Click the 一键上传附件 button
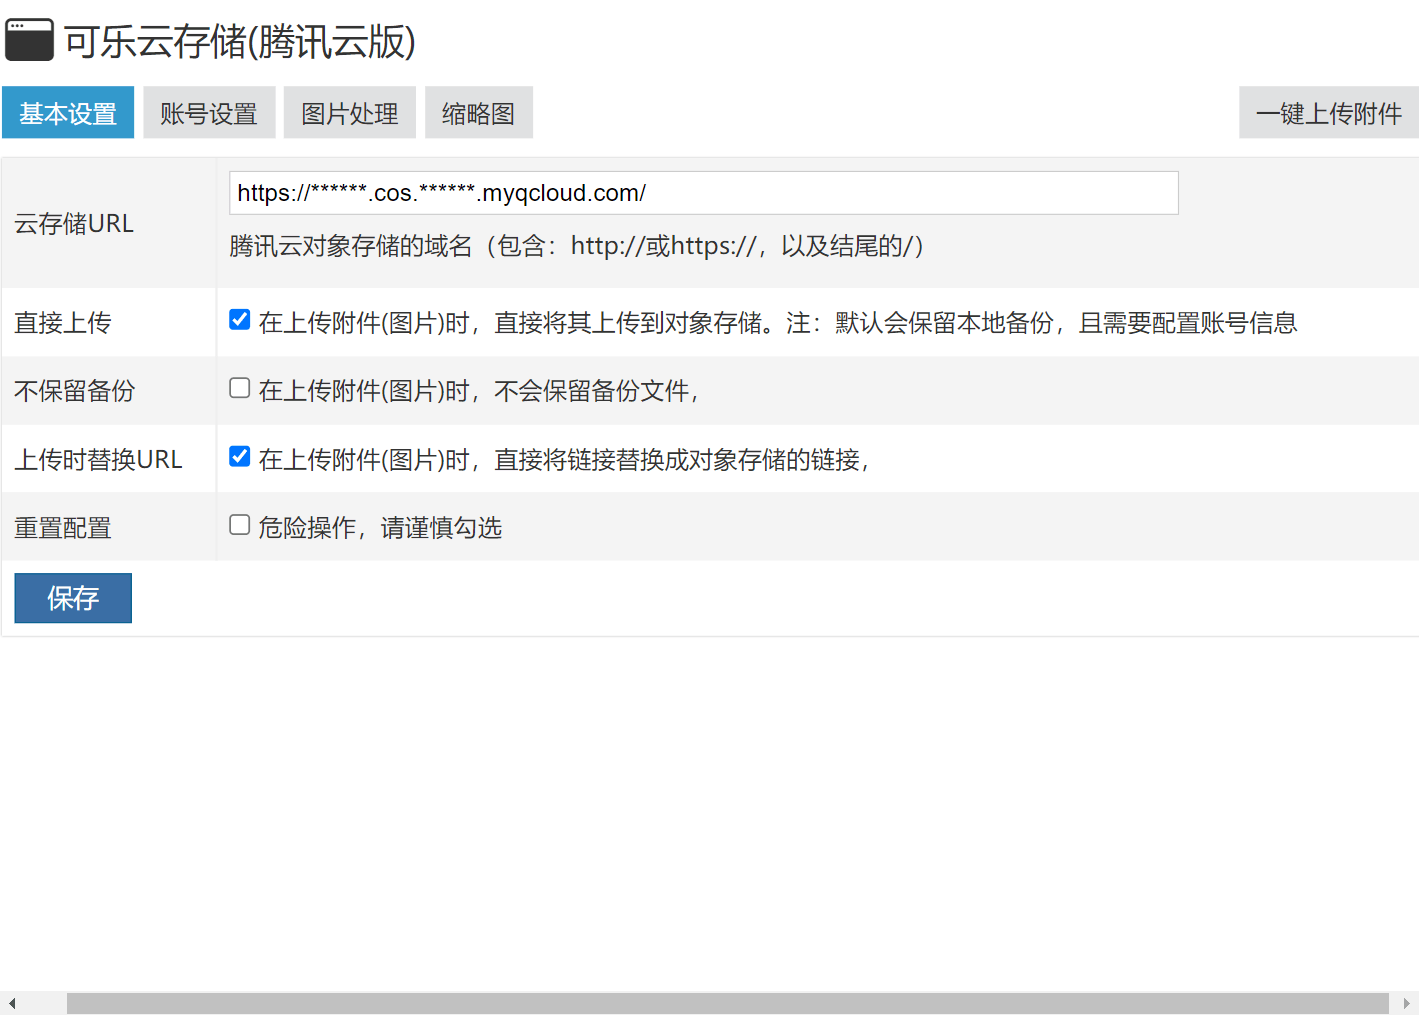The width and height of the screenshot is (1419, 1015). click(1329, 112)
